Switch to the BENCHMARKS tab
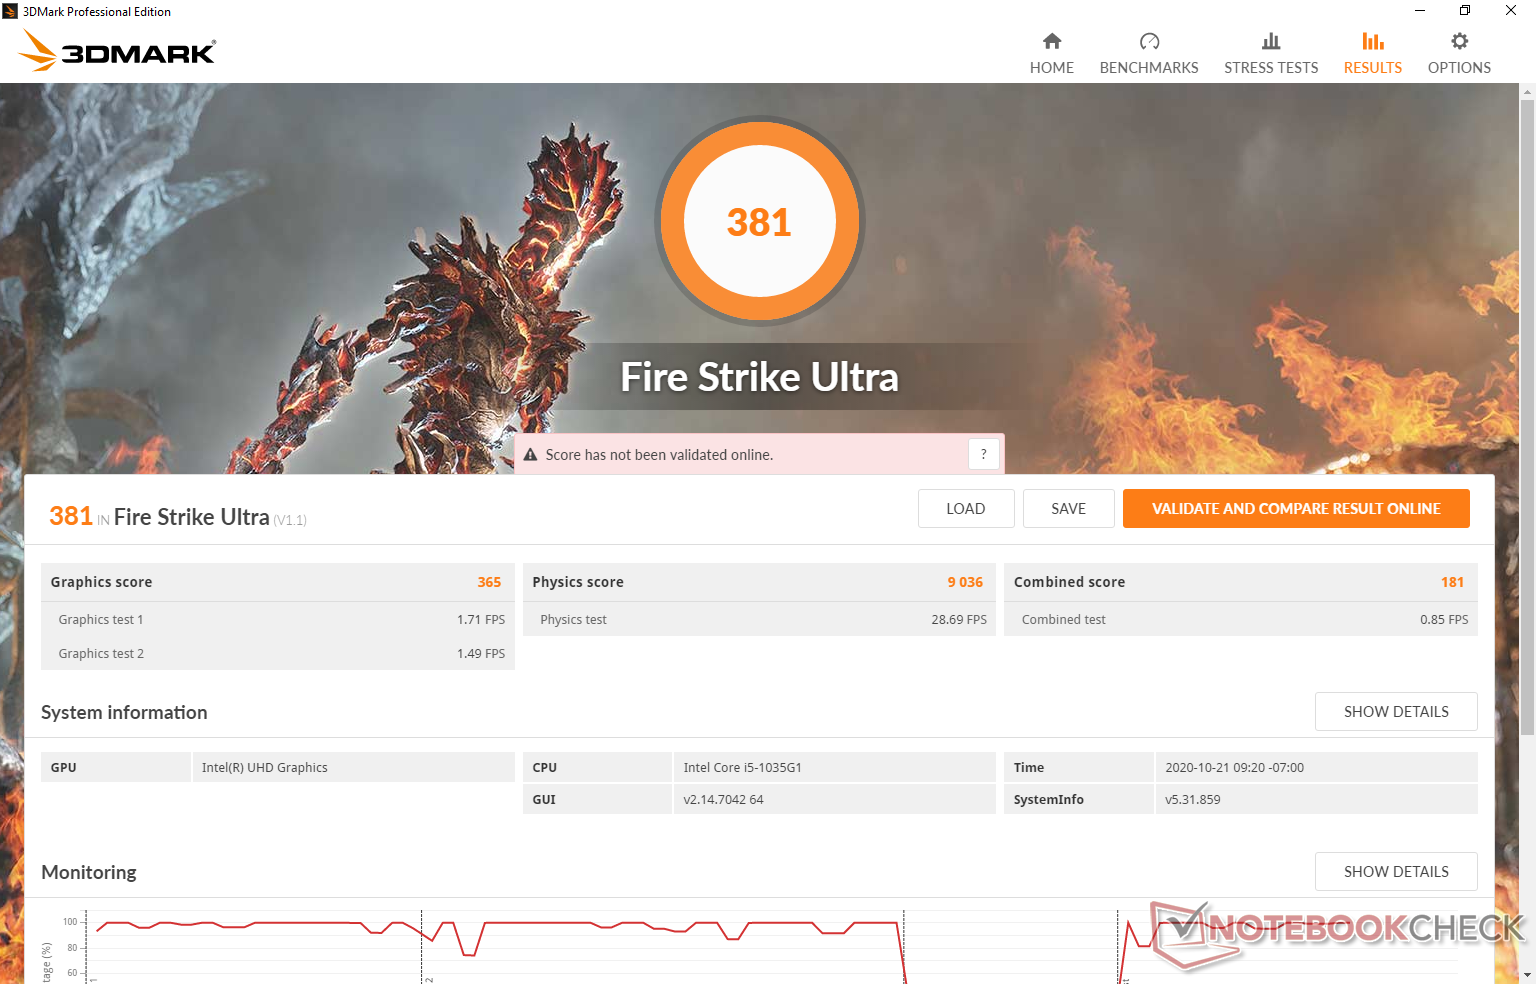1536x984 pixels. (1149, 54)
